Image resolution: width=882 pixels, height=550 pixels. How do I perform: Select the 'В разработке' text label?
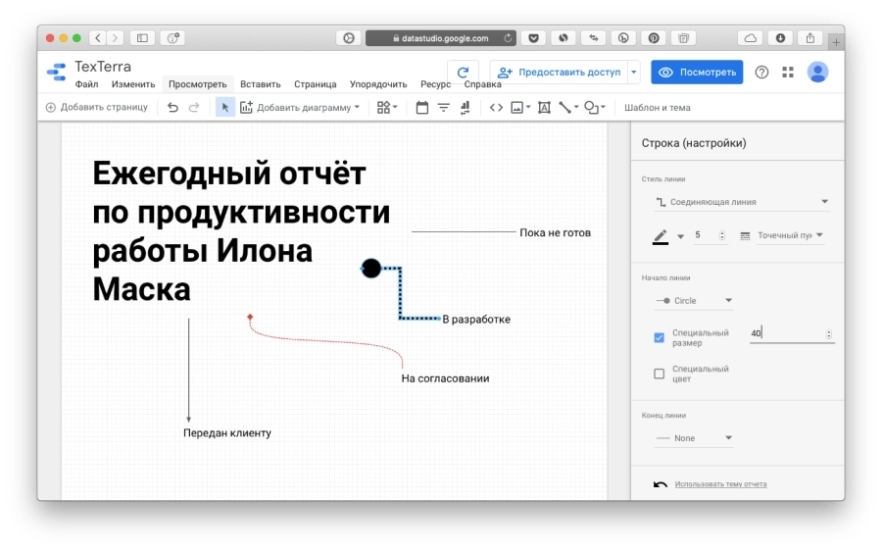click(476, 319)
